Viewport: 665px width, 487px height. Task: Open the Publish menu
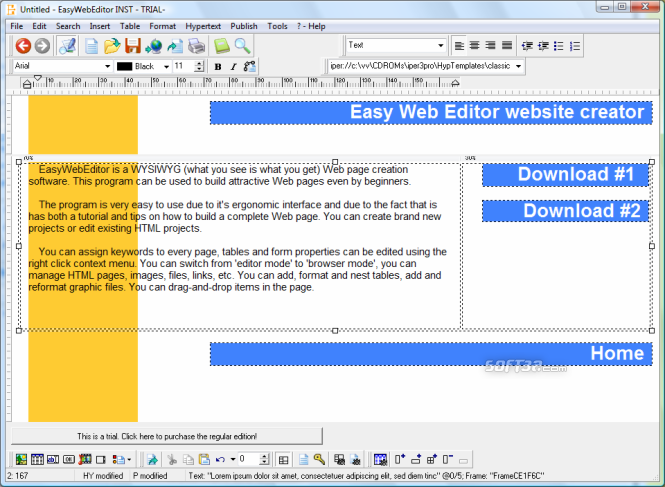pyautogui.click(x=244, y=26)
